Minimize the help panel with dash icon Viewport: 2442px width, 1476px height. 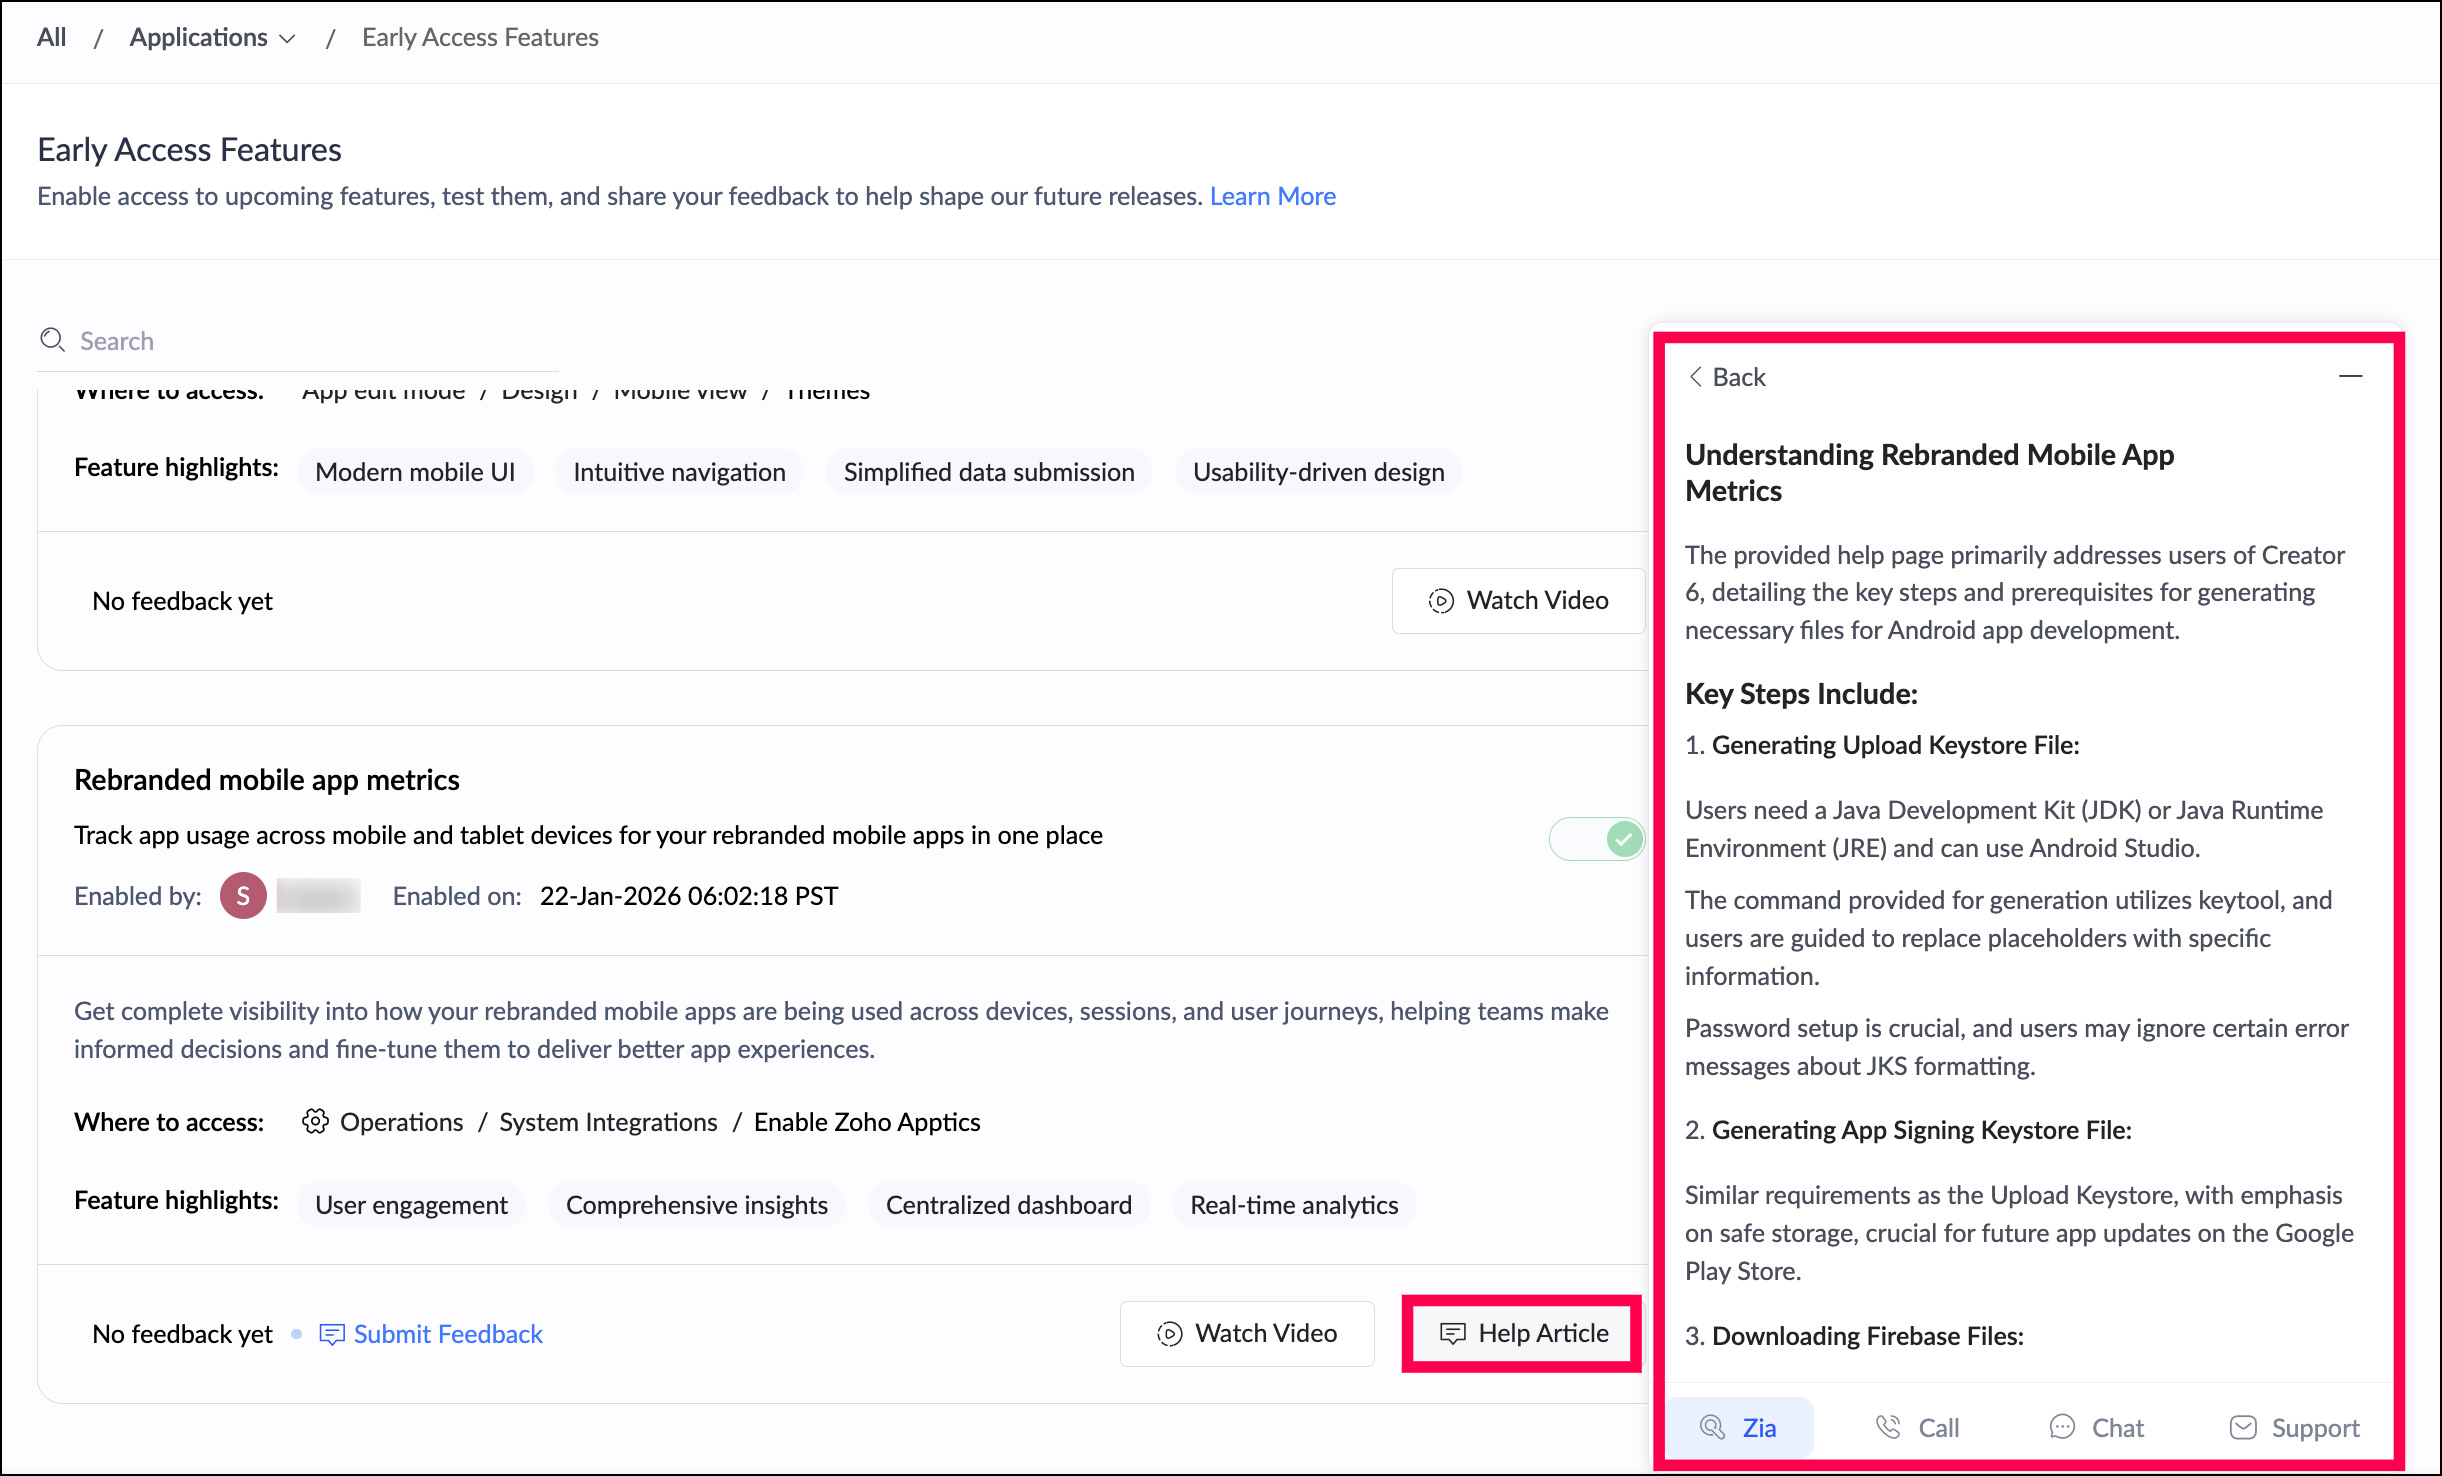click(x=2350, y=377)
